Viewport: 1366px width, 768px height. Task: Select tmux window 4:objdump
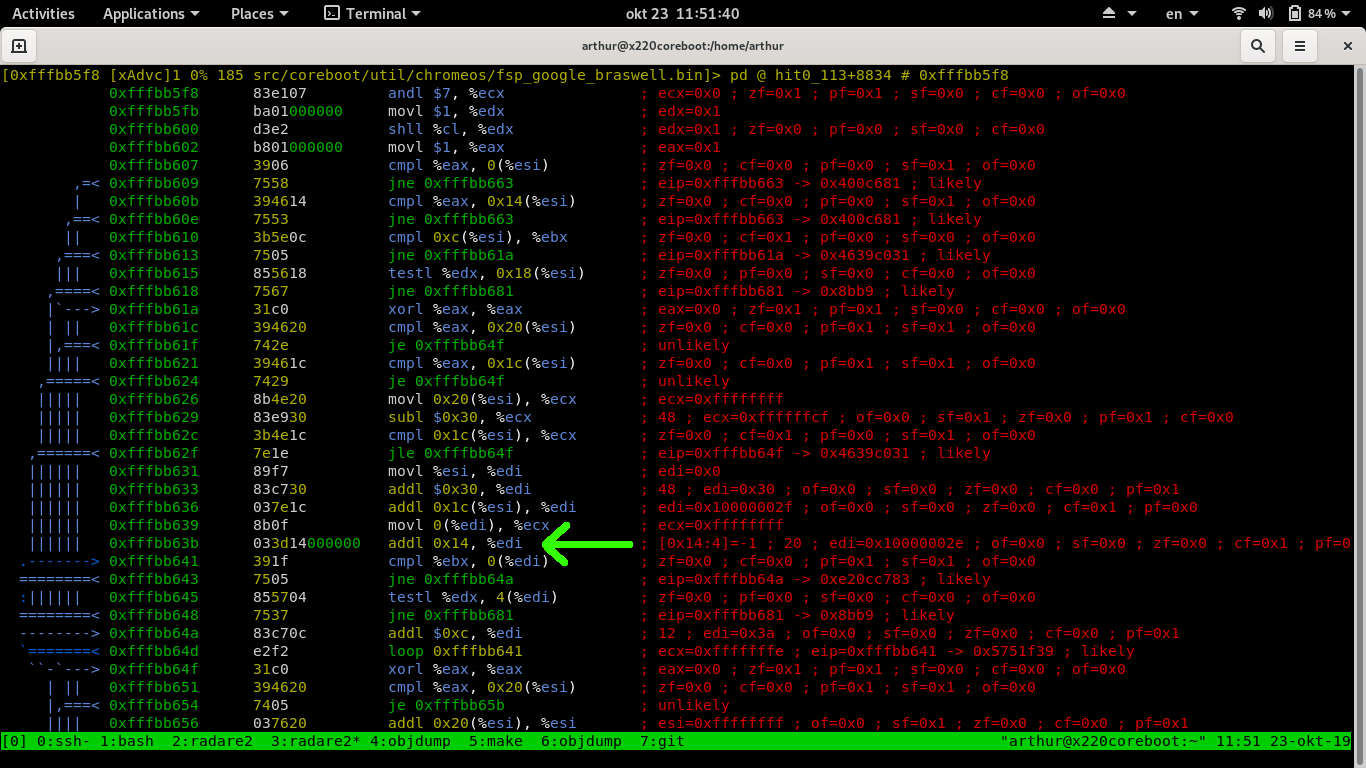click(x=410, y=741)
